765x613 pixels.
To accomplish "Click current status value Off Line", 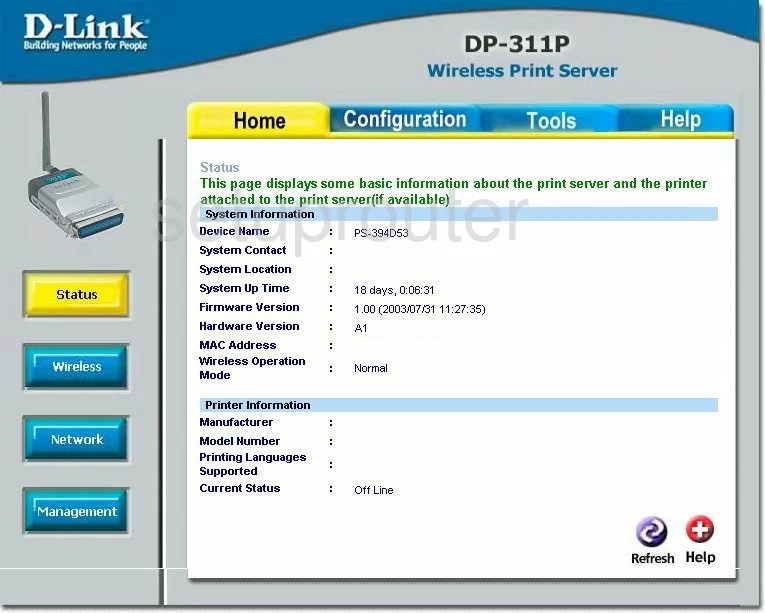I will [x=374, y=490].
